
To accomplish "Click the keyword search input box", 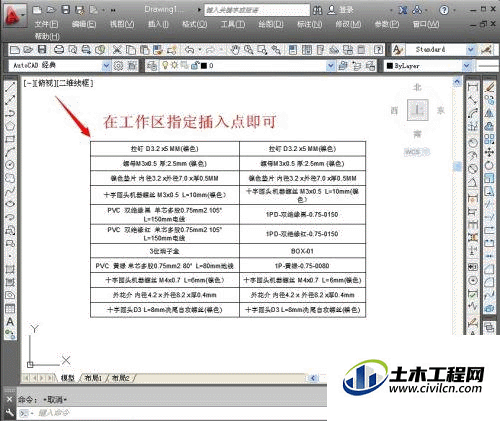I will click(257, 10).
